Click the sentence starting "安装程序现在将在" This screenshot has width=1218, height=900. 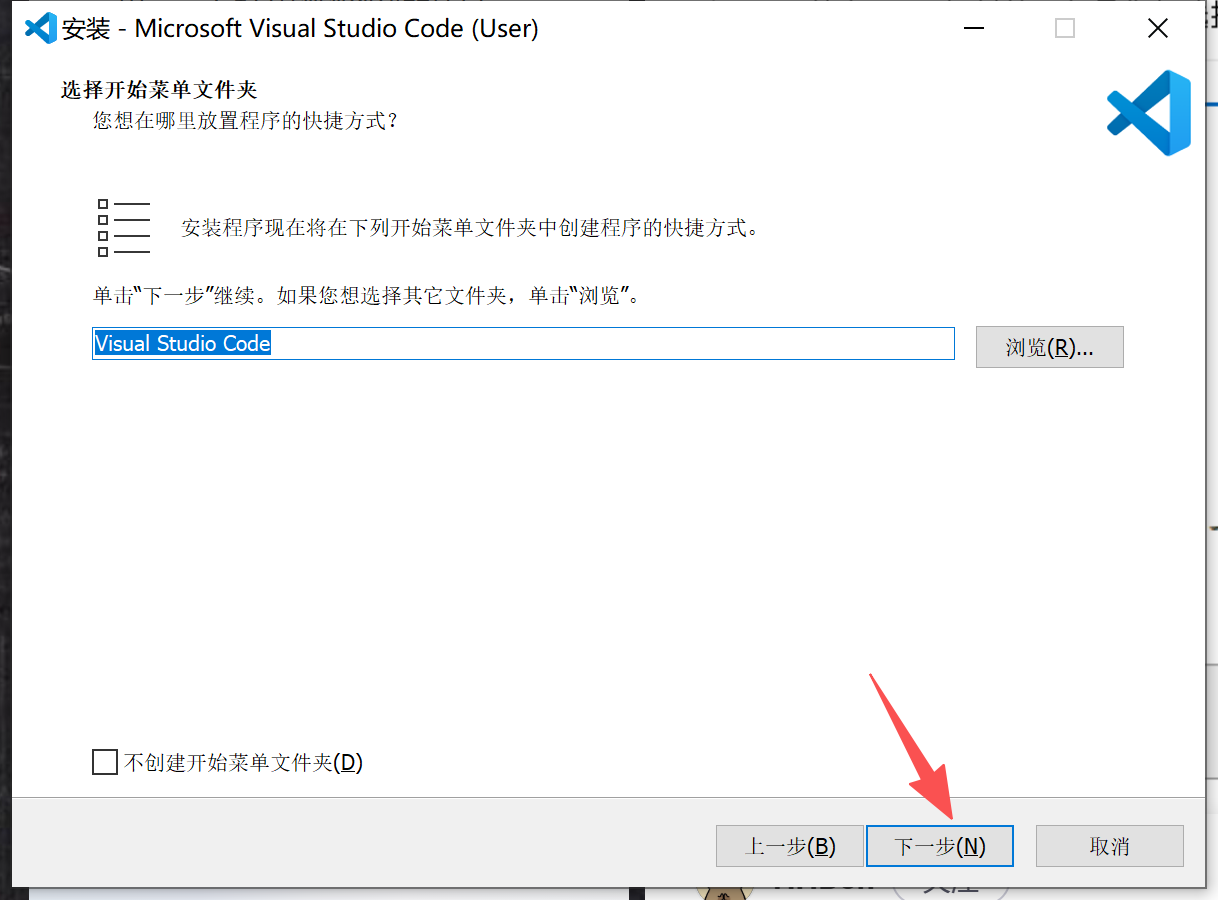point(470,228)
